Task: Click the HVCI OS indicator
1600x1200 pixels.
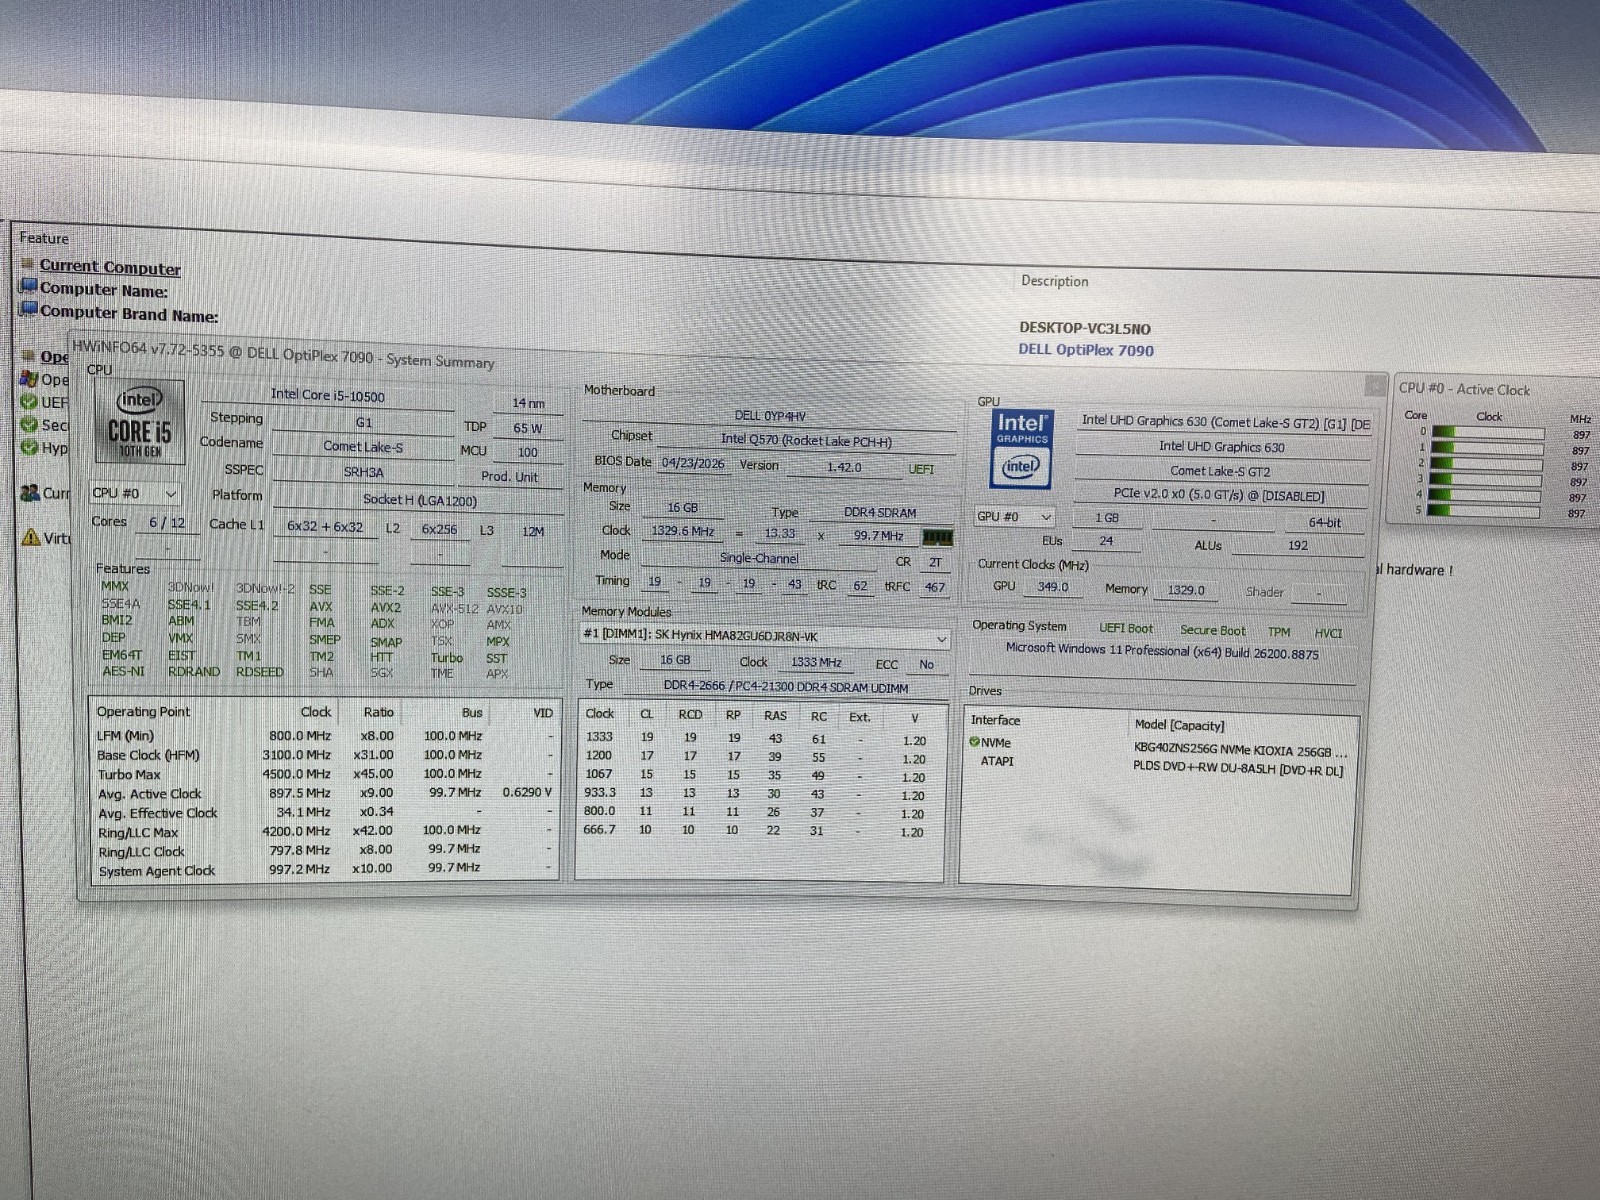Action: (1328, 633)
